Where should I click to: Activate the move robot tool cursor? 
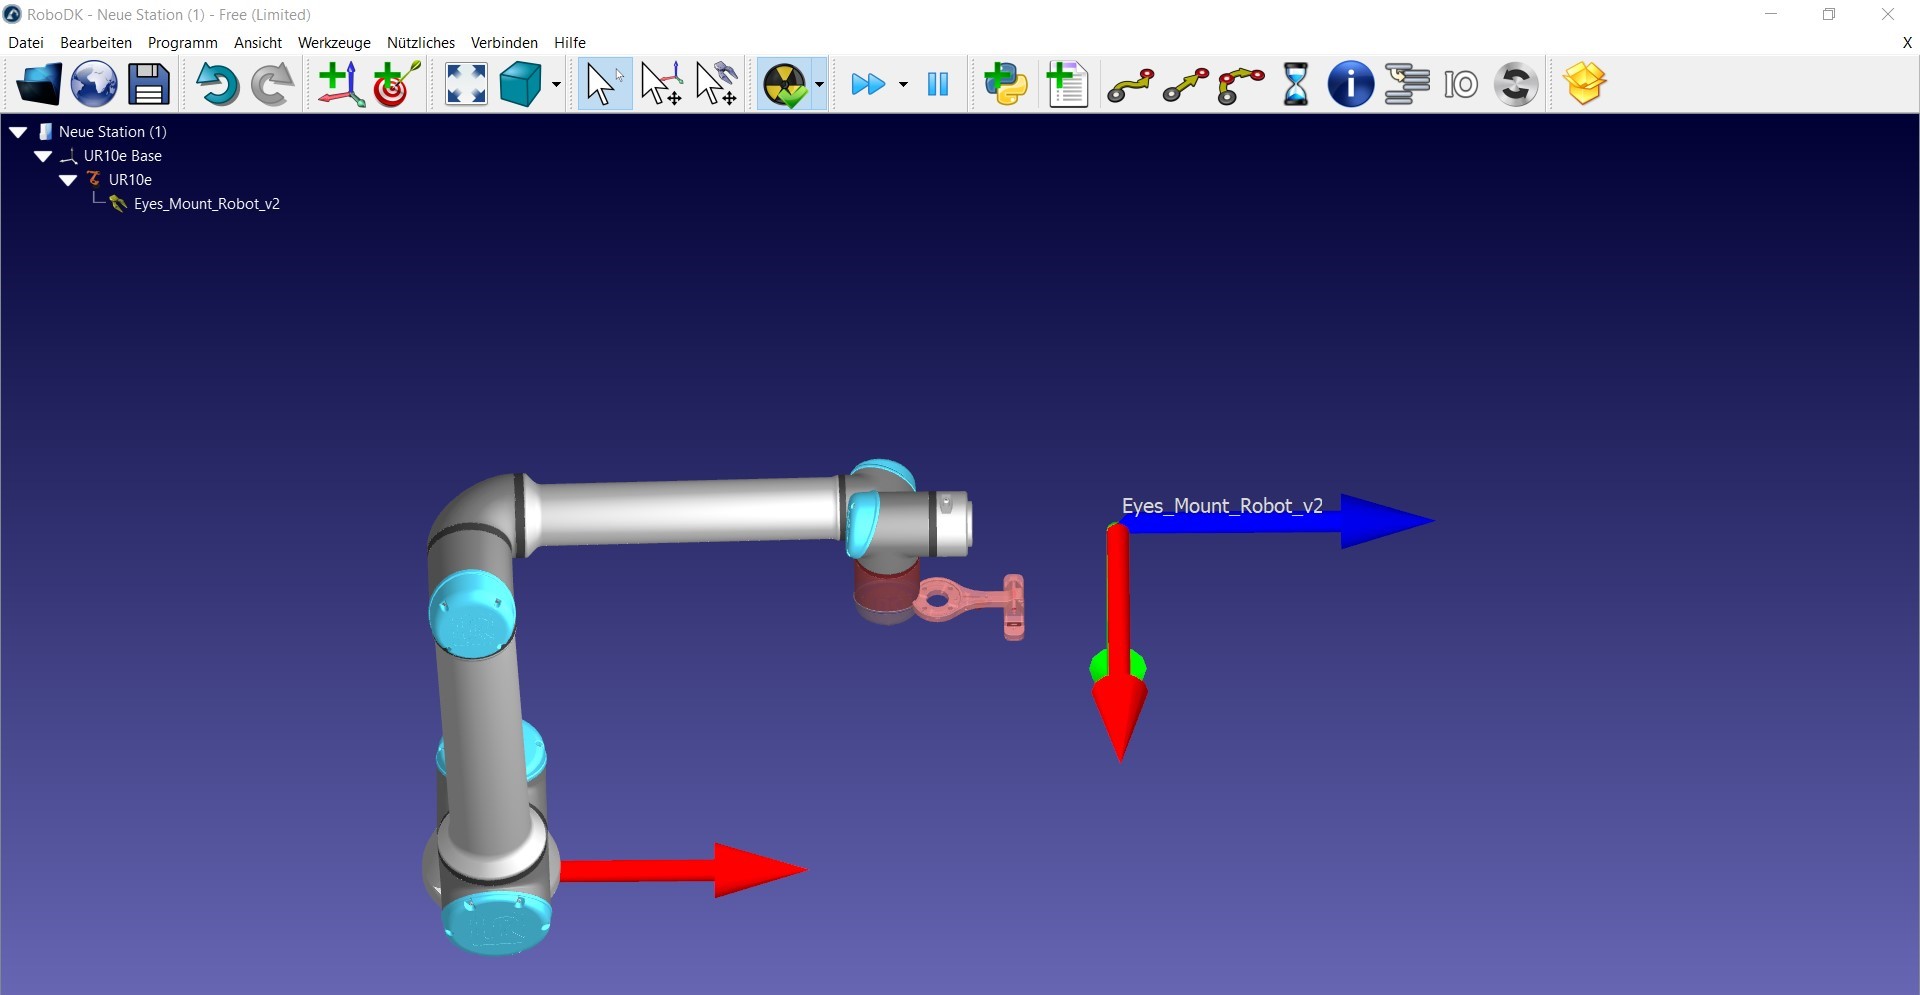[x=717, y=84]
